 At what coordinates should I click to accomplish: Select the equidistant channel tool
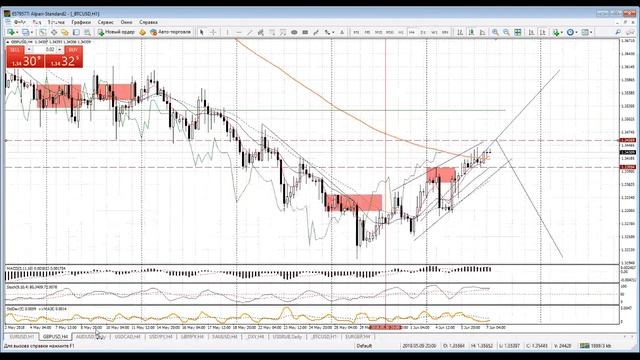click(260, 32)
